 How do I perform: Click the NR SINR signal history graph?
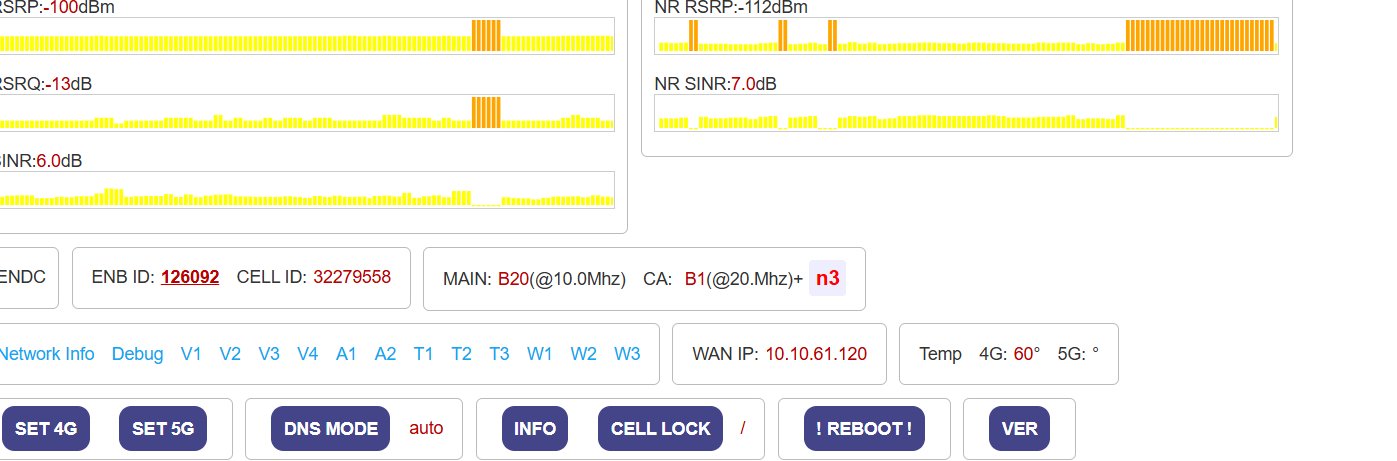tap(966, 112)
